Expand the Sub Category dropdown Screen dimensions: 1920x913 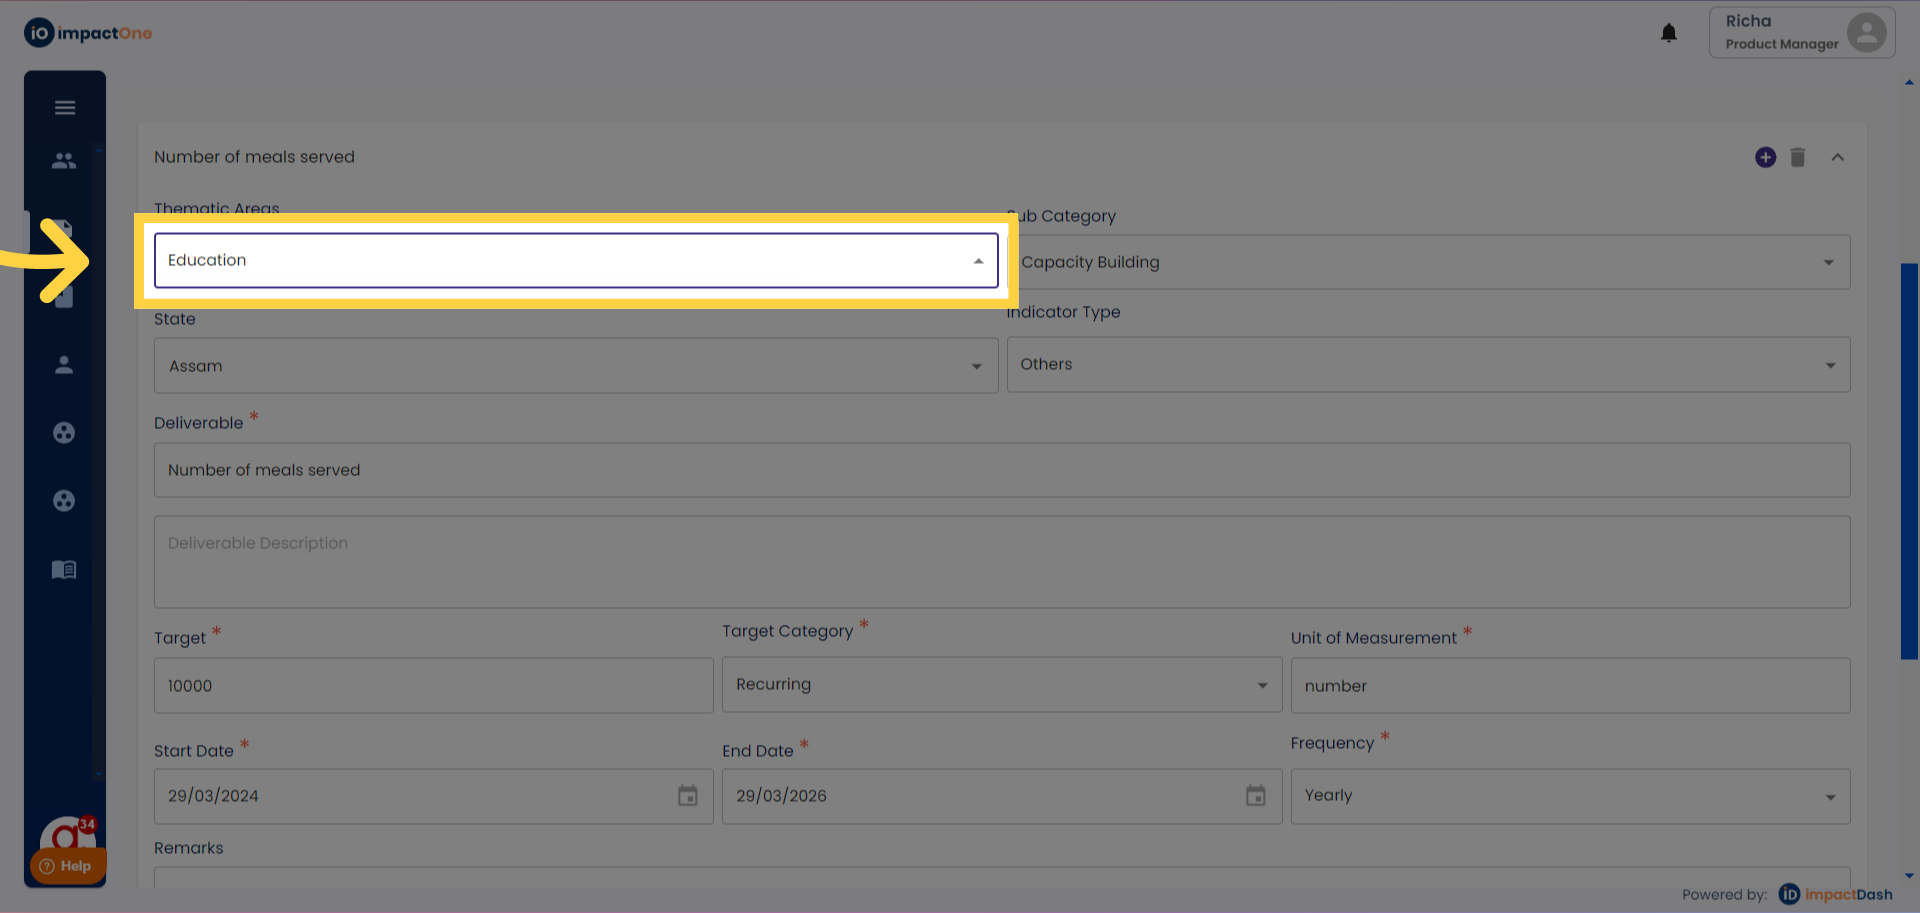tap(1428, 263)
